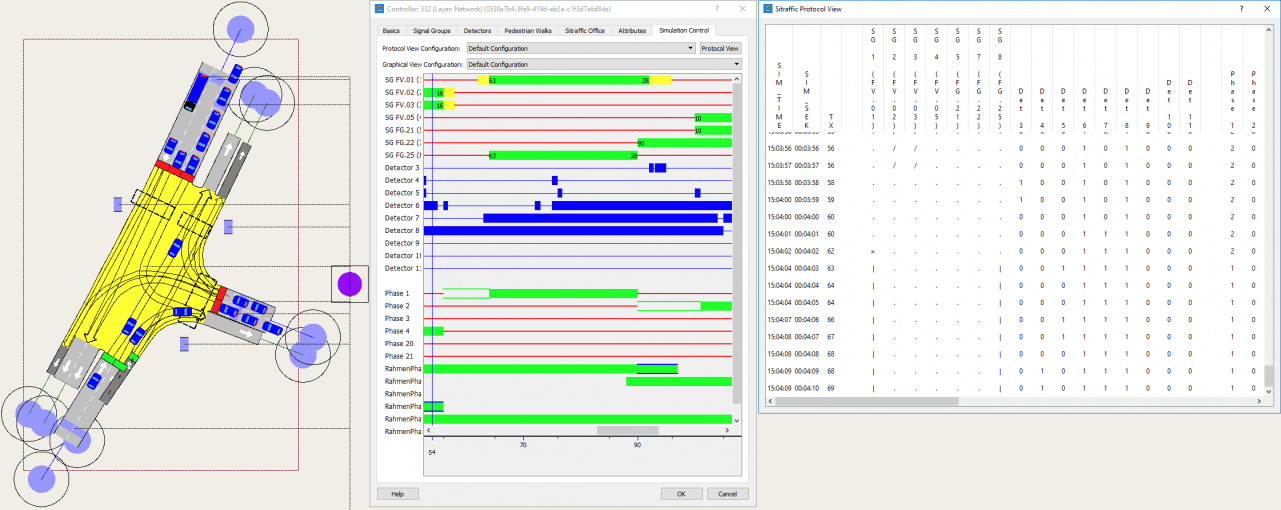Click Protocol View horizontal scrollbar thumb
The width and height of the screenshot is (1281, 510).
pos(868,402)
